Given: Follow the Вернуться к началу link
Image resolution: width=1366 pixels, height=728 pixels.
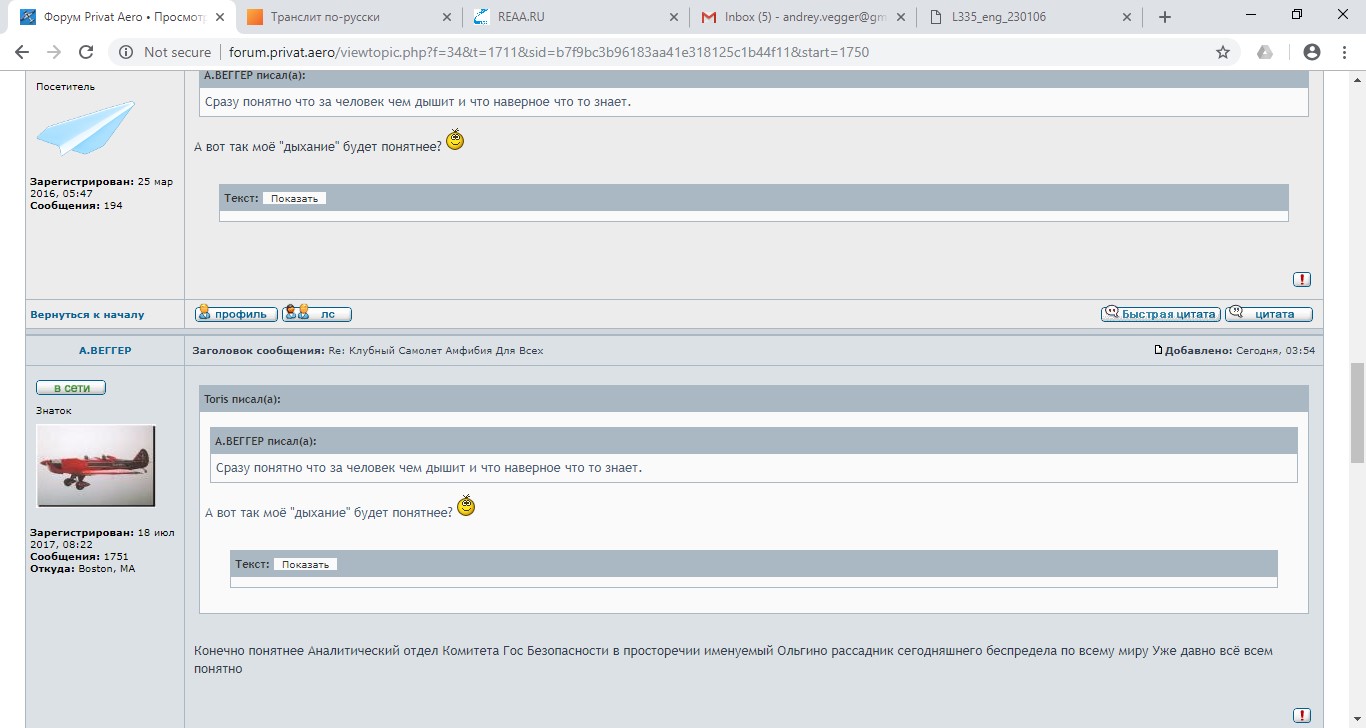Looking at the screenshot, I should coord(87,315).
